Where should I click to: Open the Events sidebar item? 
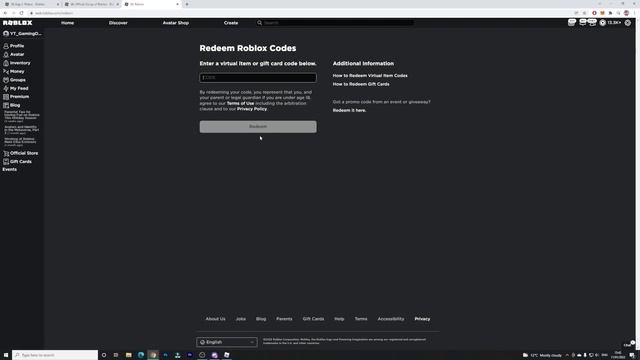10,169
